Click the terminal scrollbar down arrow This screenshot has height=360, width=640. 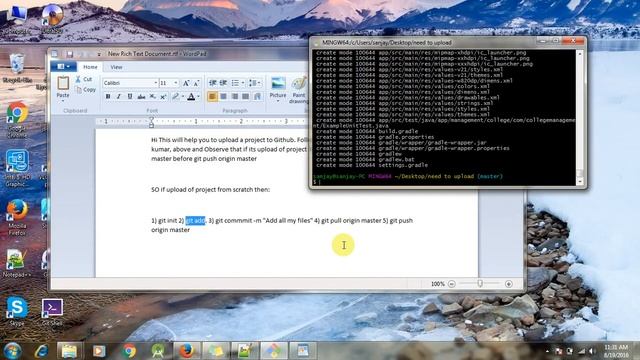click(x=580, y=181)
